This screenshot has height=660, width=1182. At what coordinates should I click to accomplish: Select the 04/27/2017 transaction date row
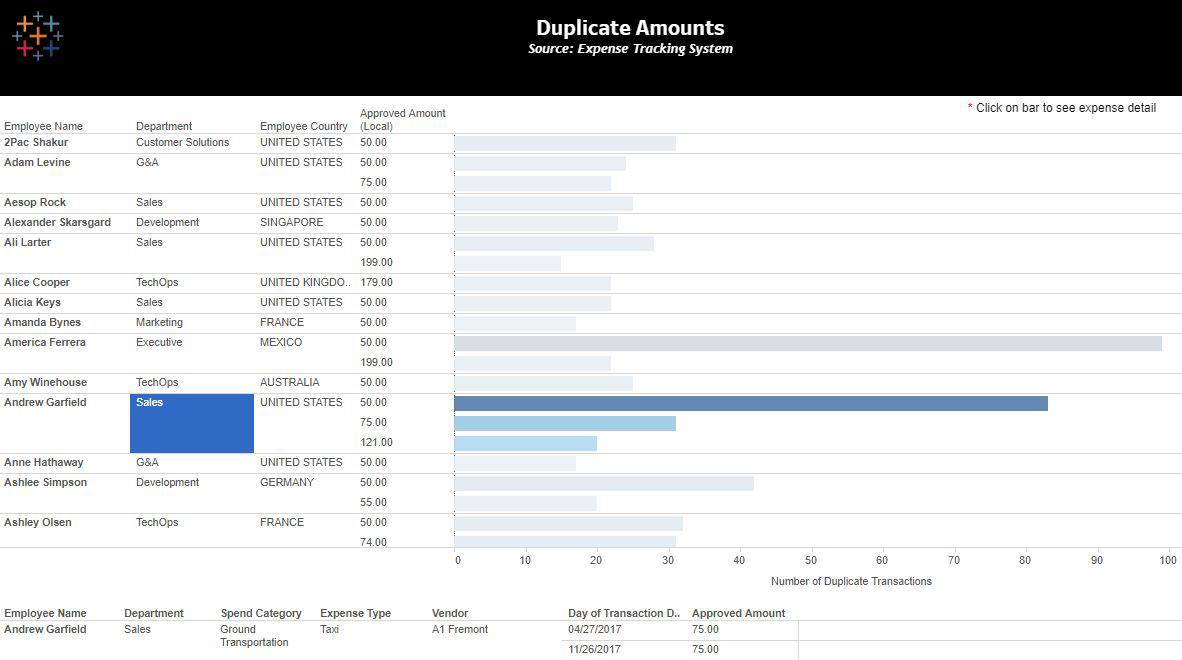click(x=595, y=630)
